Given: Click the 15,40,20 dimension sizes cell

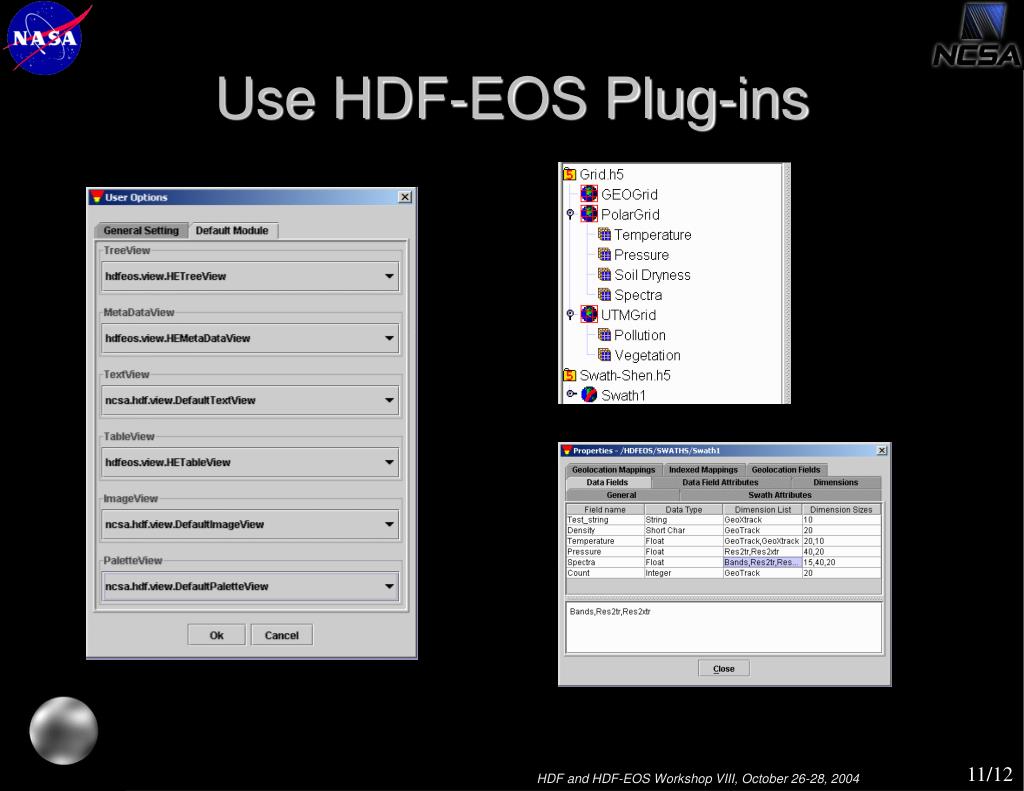Looking at the screenshot, I should pos(842,562).
